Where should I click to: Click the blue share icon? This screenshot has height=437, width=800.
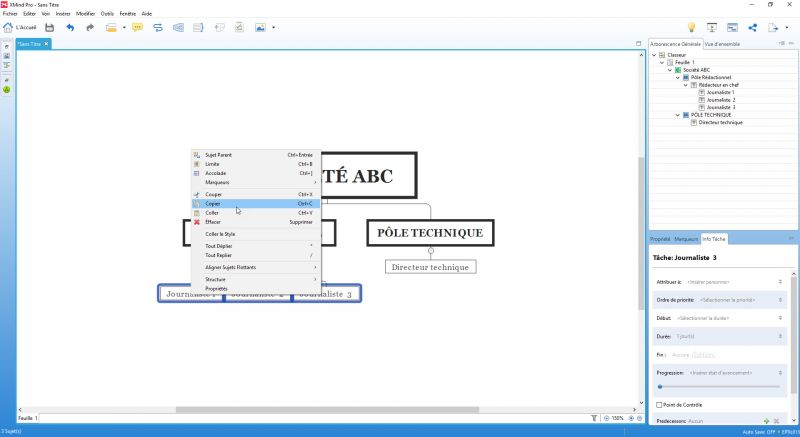coord(753,28)
